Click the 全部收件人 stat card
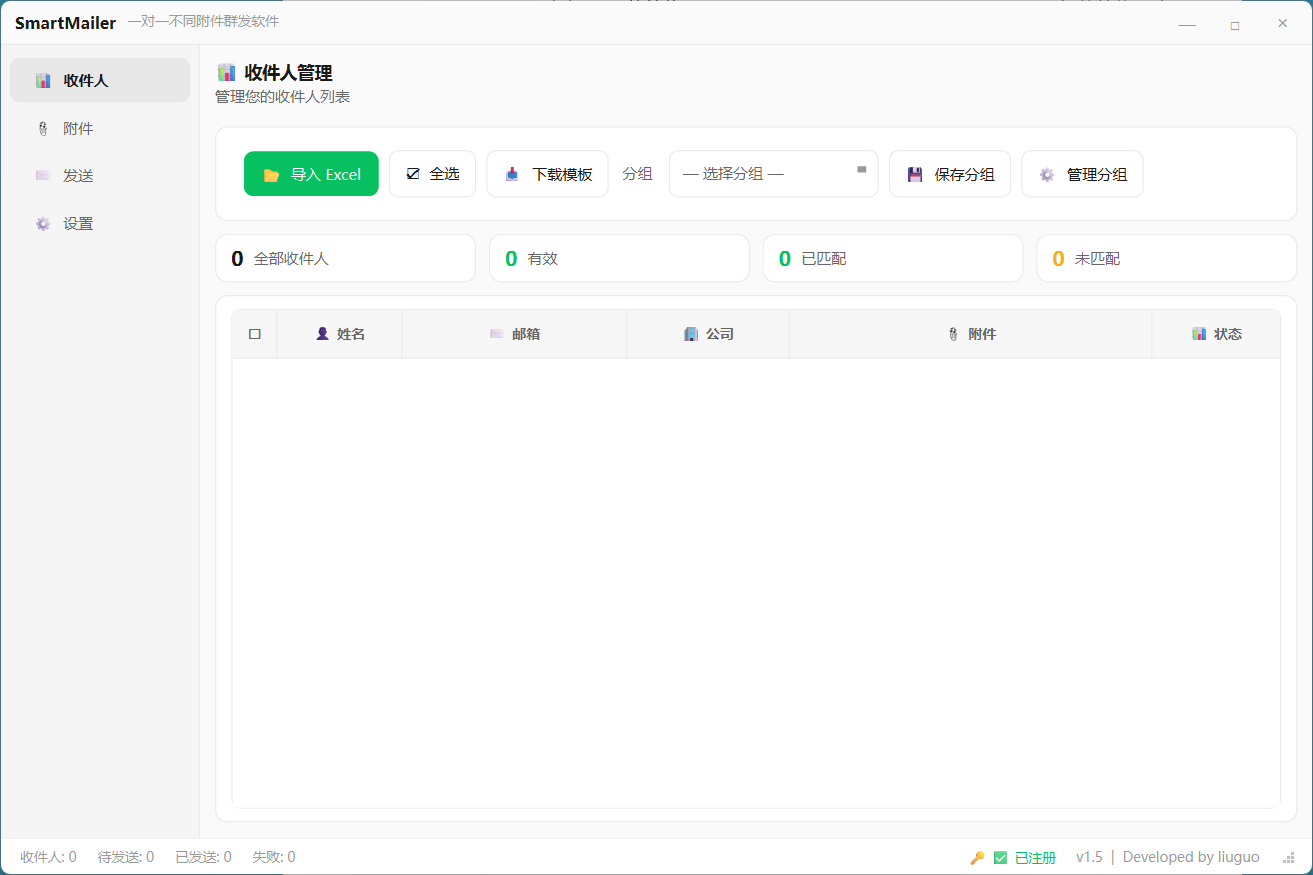 click(346, 258)
